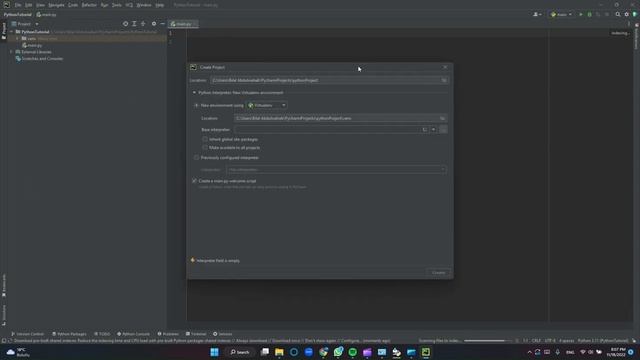
Task: Open Terminal tool window tab
Action: (x=196, y=334)
